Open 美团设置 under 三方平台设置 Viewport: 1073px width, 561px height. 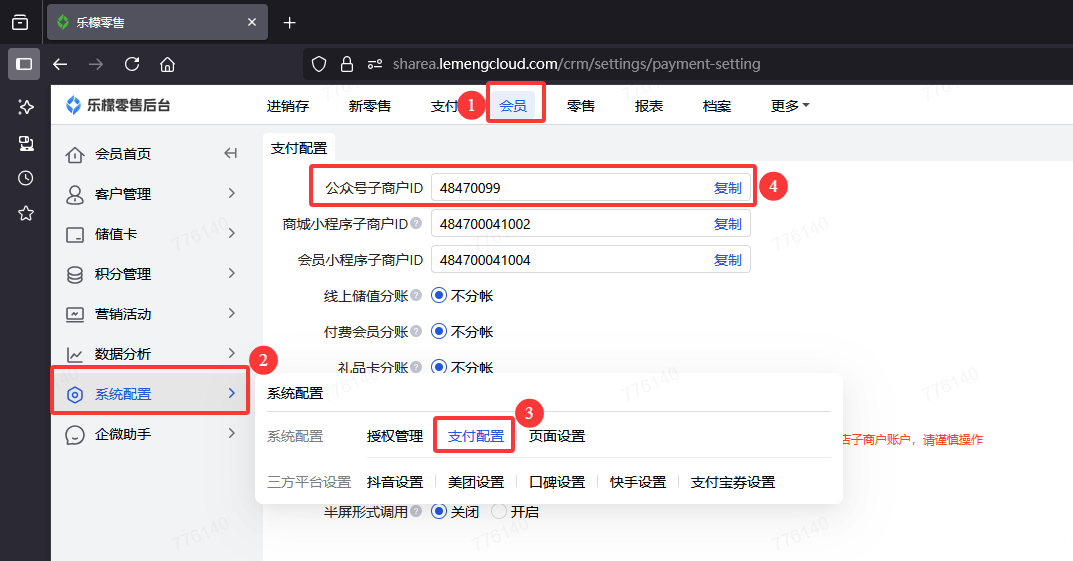point(476,482)
